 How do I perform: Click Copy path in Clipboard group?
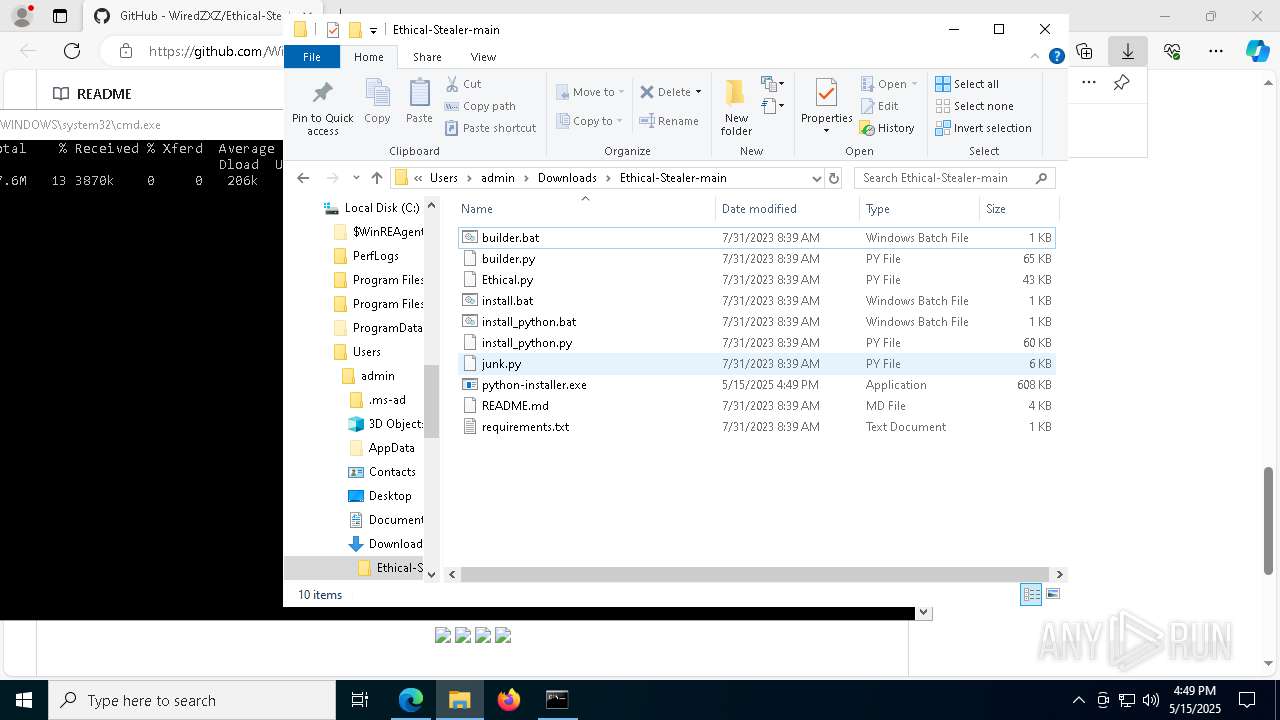[480, 106]
